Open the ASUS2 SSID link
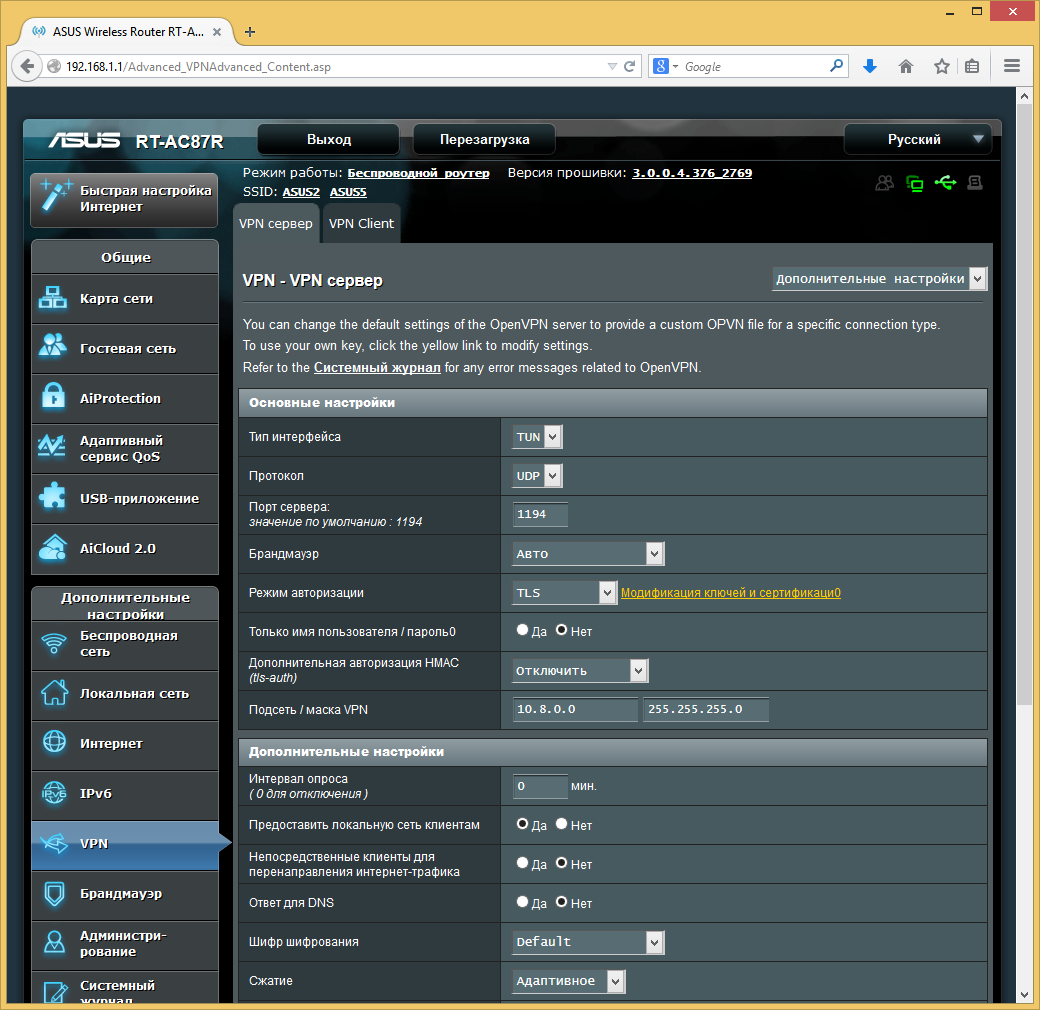Image resolution: width=1040 pixels, height=1010 pixels. tap(301, 192)
